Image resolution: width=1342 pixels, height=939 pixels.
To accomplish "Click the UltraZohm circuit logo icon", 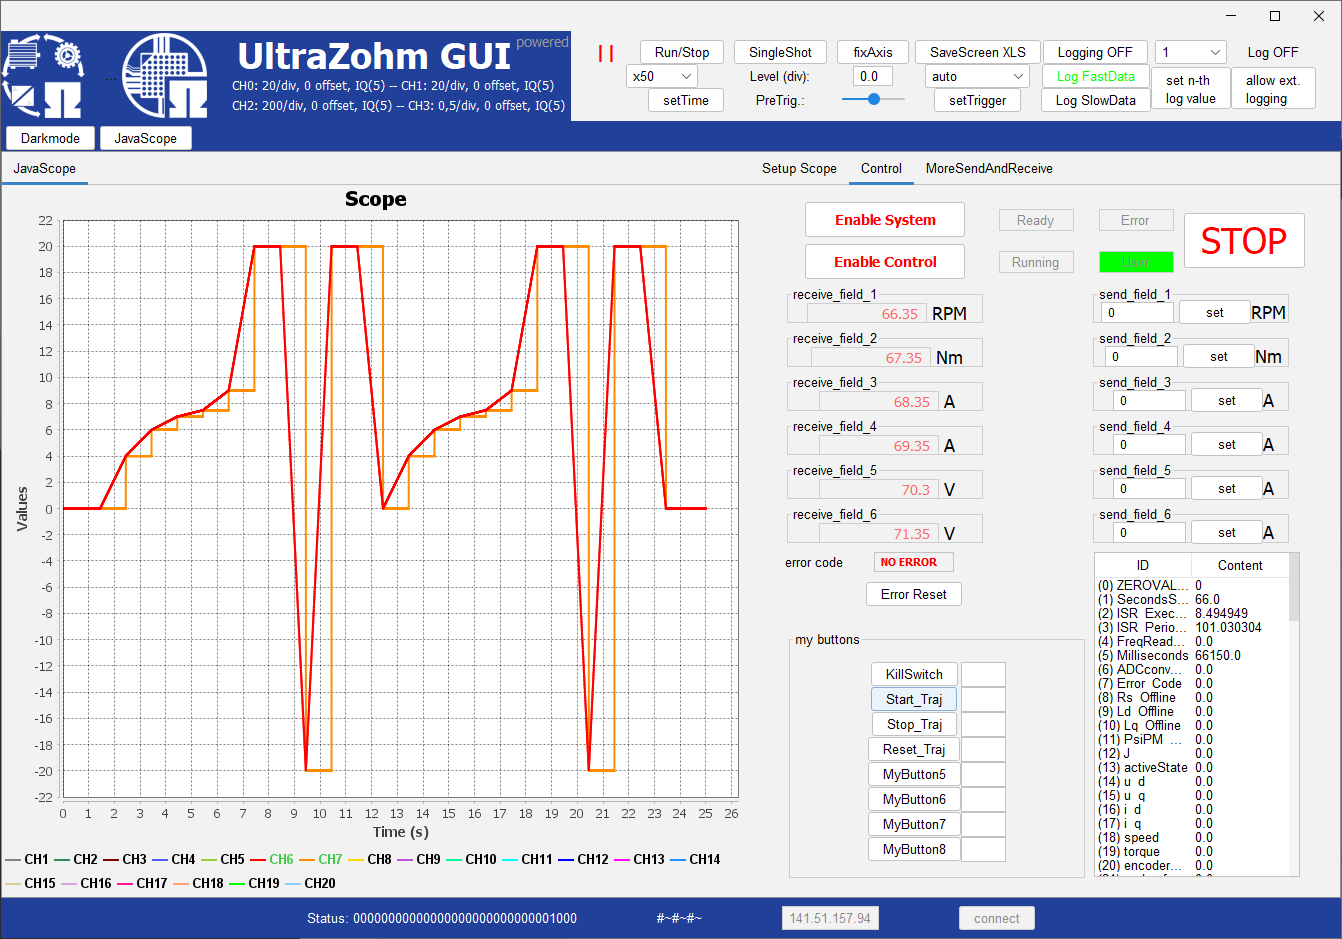I will coord(165,76).
